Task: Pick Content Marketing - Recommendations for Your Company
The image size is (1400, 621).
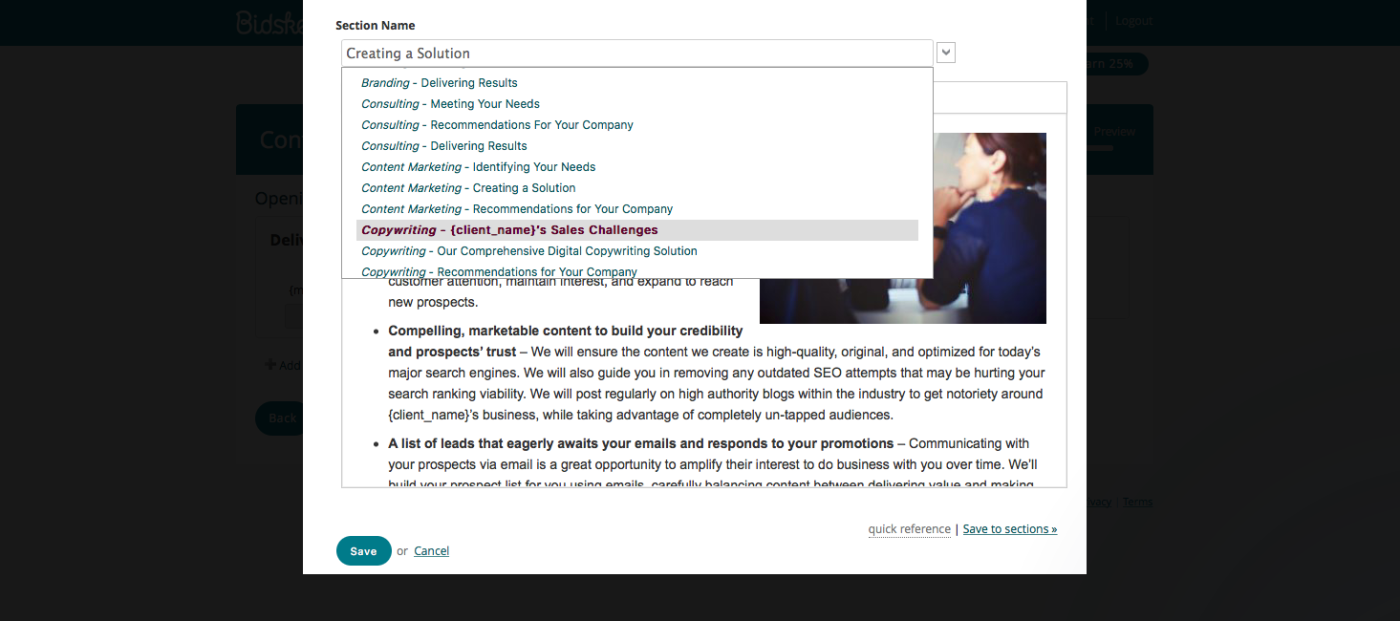Action: (517, 209)
